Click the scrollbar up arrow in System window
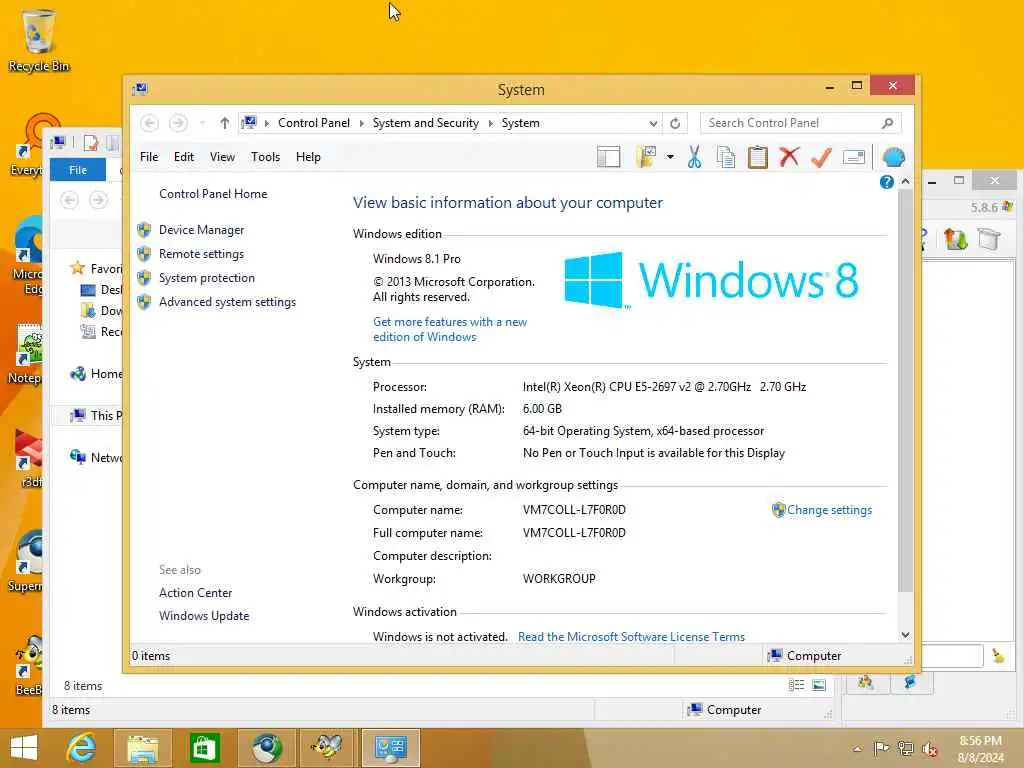Viewport: 1024px width, 768px height. (x=905, y=182)
